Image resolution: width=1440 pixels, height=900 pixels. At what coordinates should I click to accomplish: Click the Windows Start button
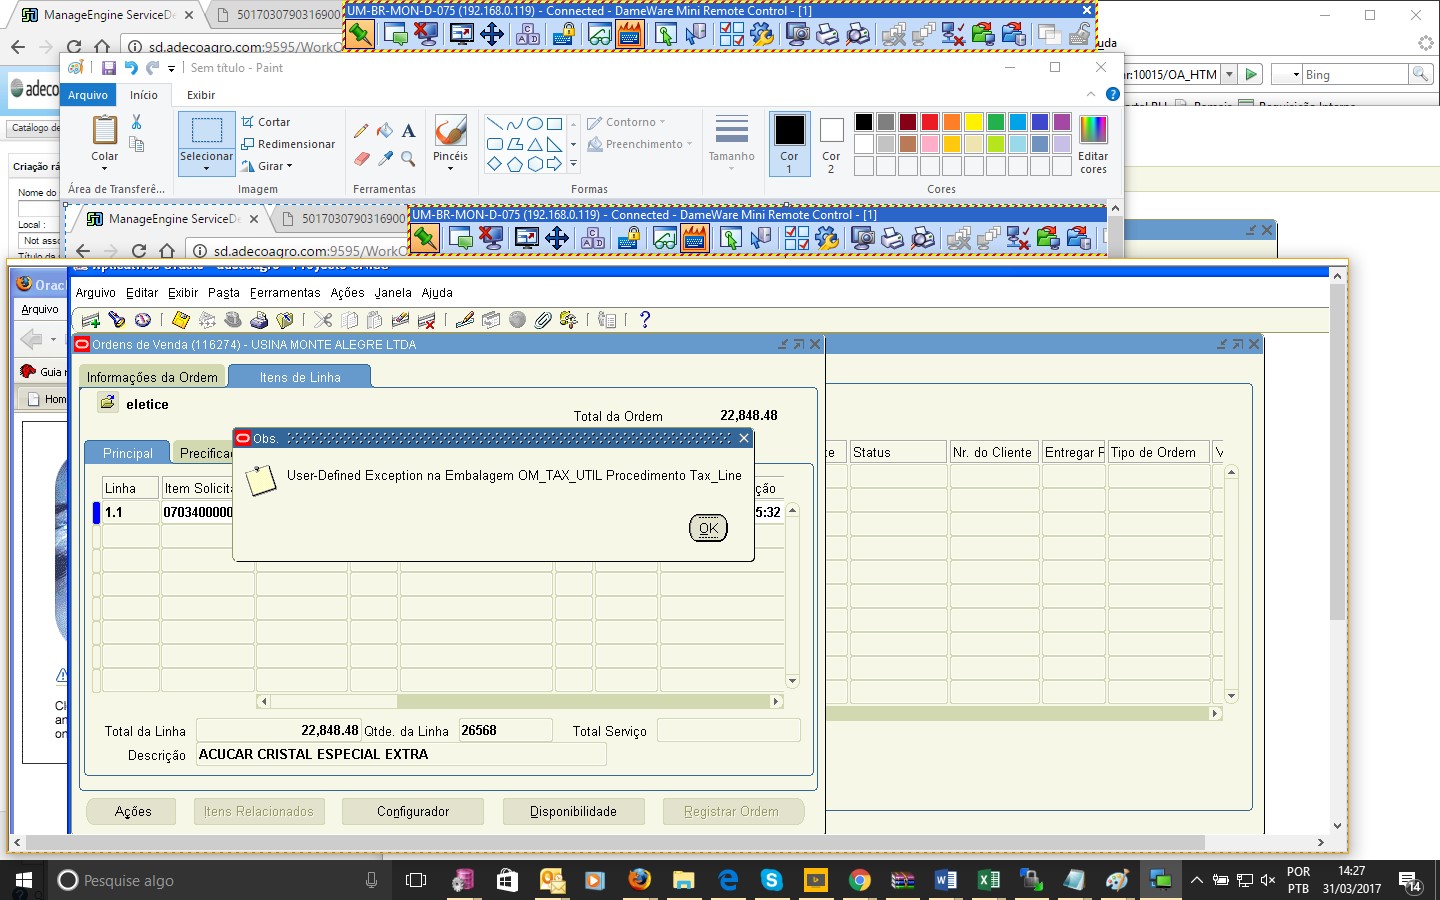(x=24, y=880)
